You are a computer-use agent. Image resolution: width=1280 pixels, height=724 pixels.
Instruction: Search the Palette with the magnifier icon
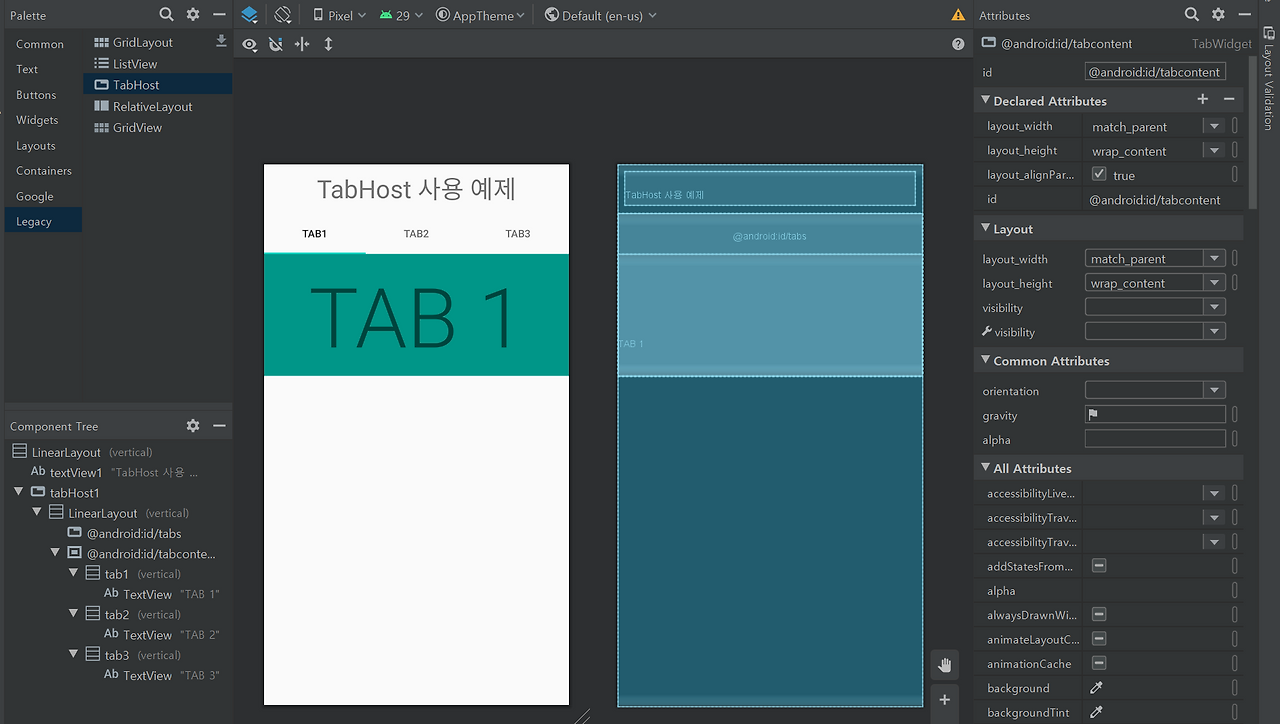point(166,15)
